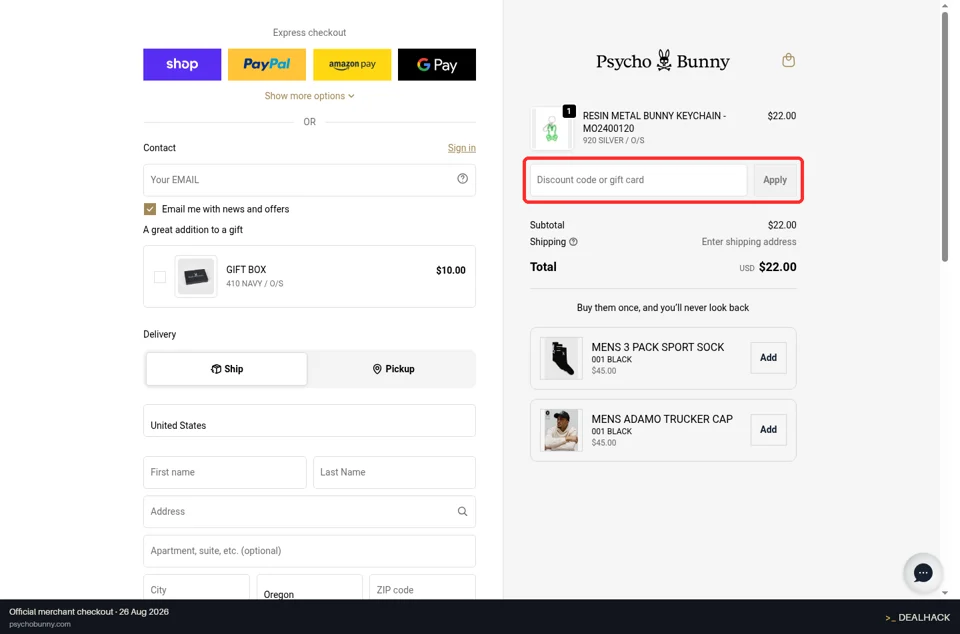Click the Psycho Bunny logo
The height and width of the screenshot is (634, 960).
click(x=663, y=61)
